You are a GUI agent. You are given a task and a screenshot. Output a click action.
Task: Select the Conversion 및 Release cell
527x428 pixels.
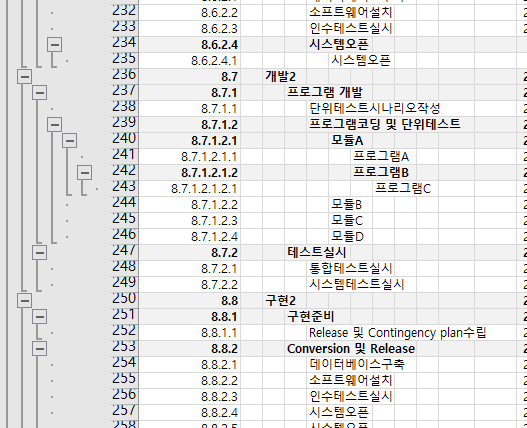[x=351, y=349]
